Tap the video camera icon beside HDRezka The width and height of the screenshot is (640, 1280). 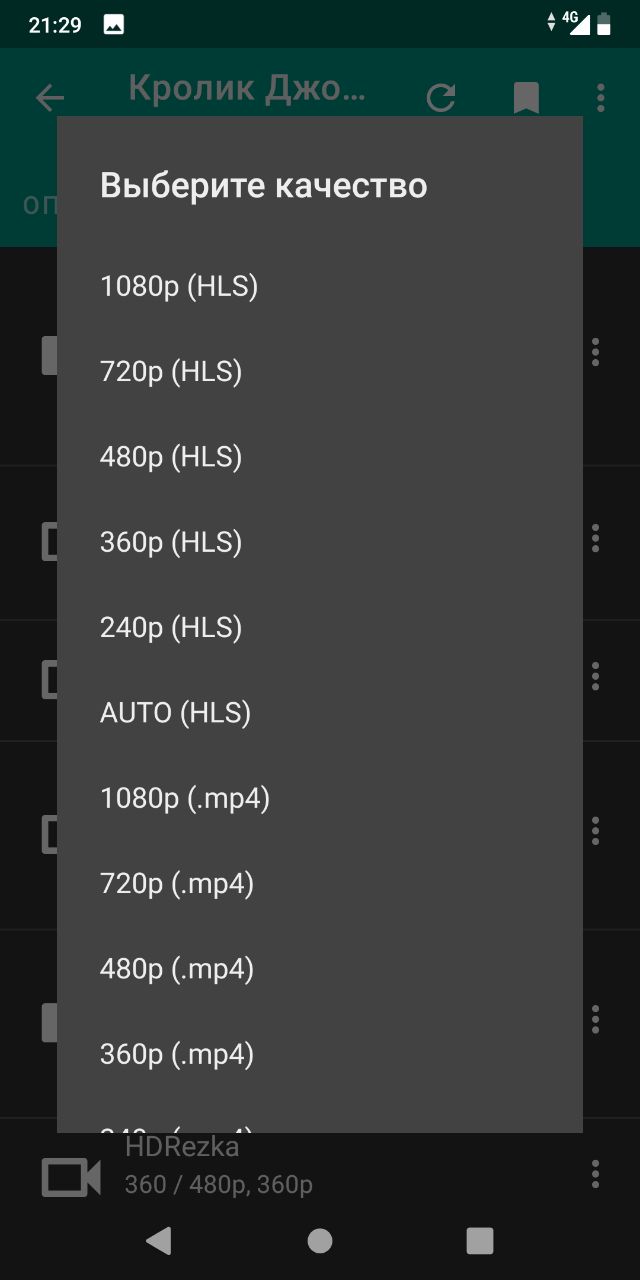tap(71, 1176)
